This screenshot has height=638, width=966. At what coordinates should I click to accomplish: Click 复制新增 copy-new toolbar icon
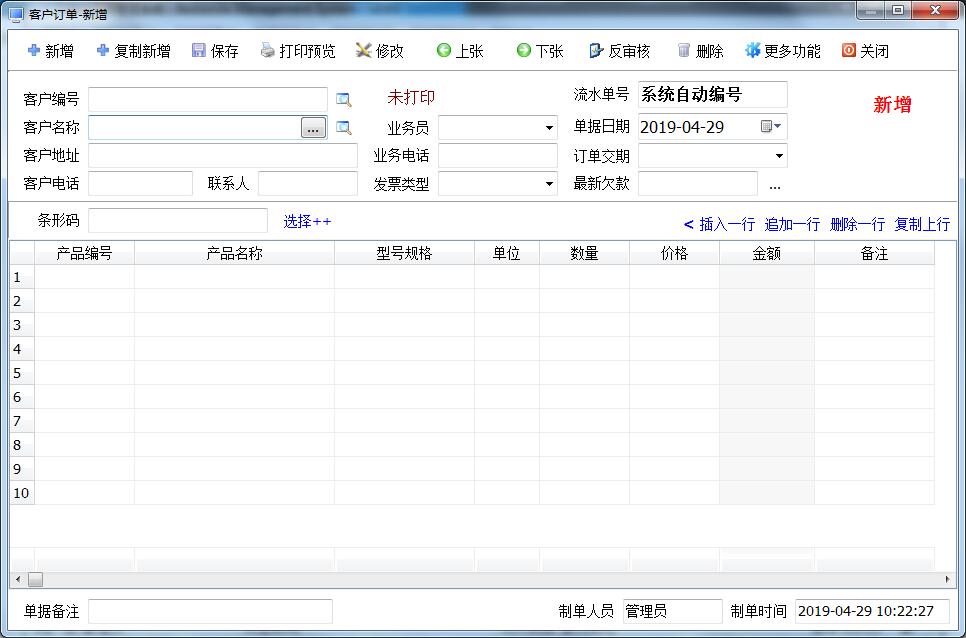[x=103, y=51]
